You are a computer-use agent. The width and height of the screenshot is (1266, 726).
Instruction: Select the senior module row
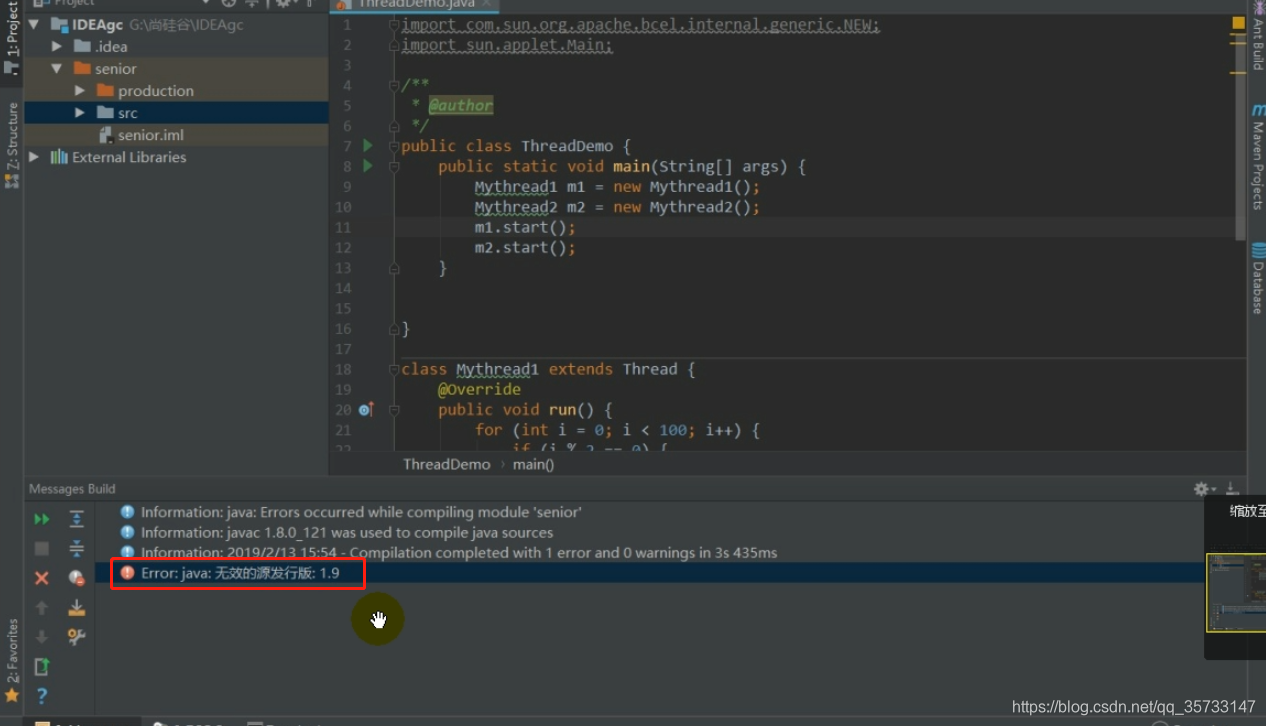click(x=176, y=68)
